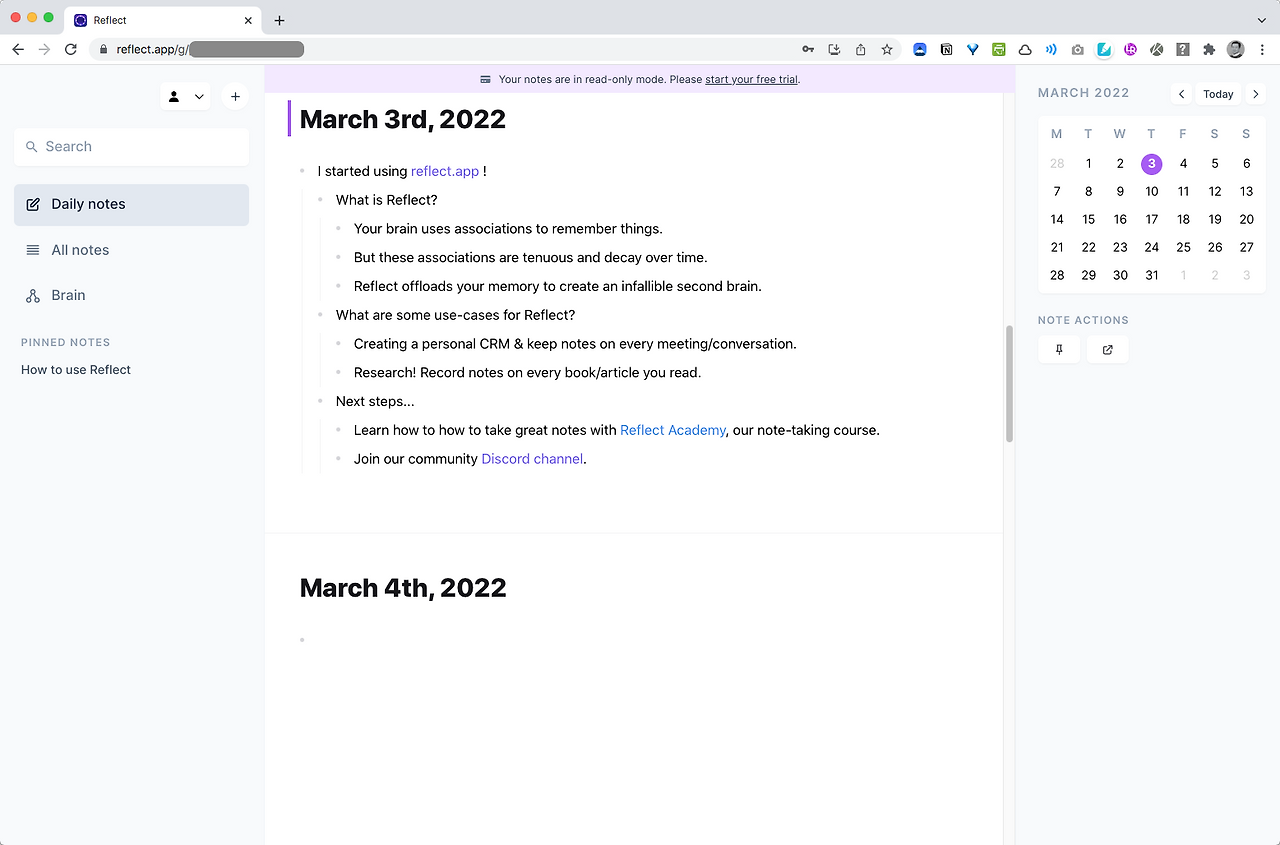Click the Search notes field

pyautogui.click(x=131, y=146)
